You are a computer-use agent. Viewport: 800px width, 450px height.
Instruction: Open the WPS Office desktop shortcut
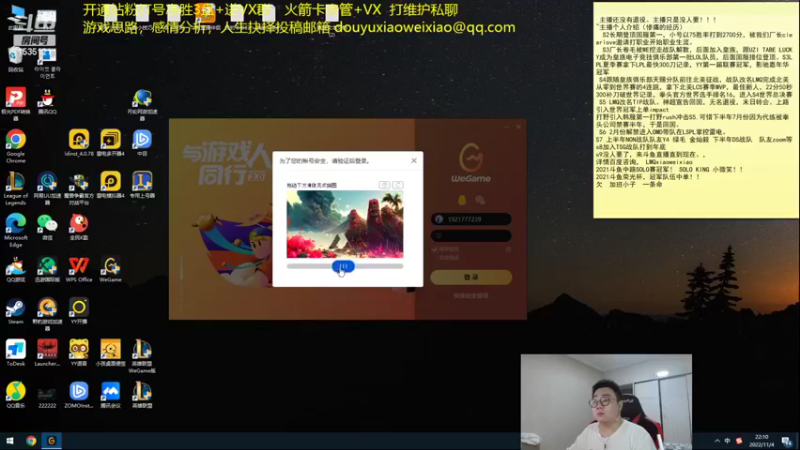[x=79, y=269]
